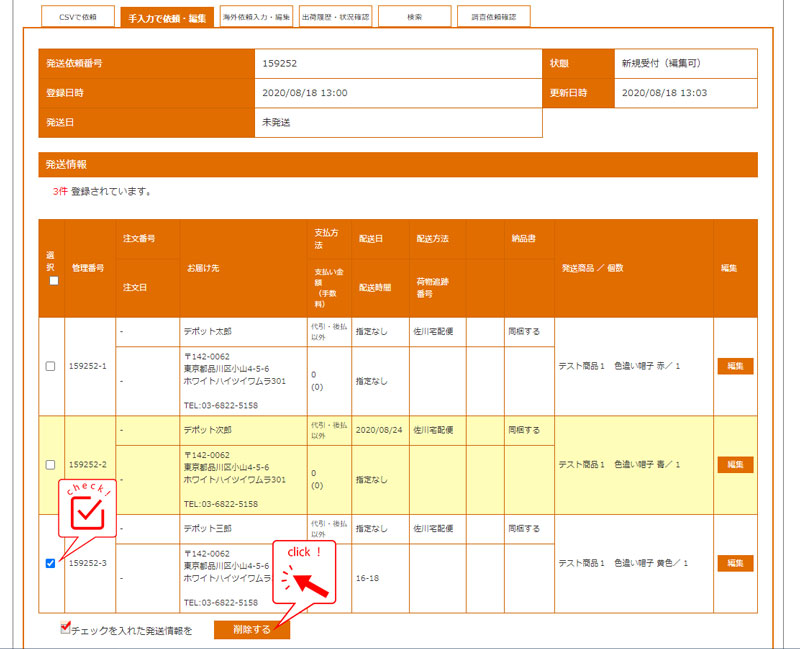Image resolution: width=800 pixels, height=649 pixels.
Task: Uncheck the checkbox for row 159252-3
Action: point(51,563)
